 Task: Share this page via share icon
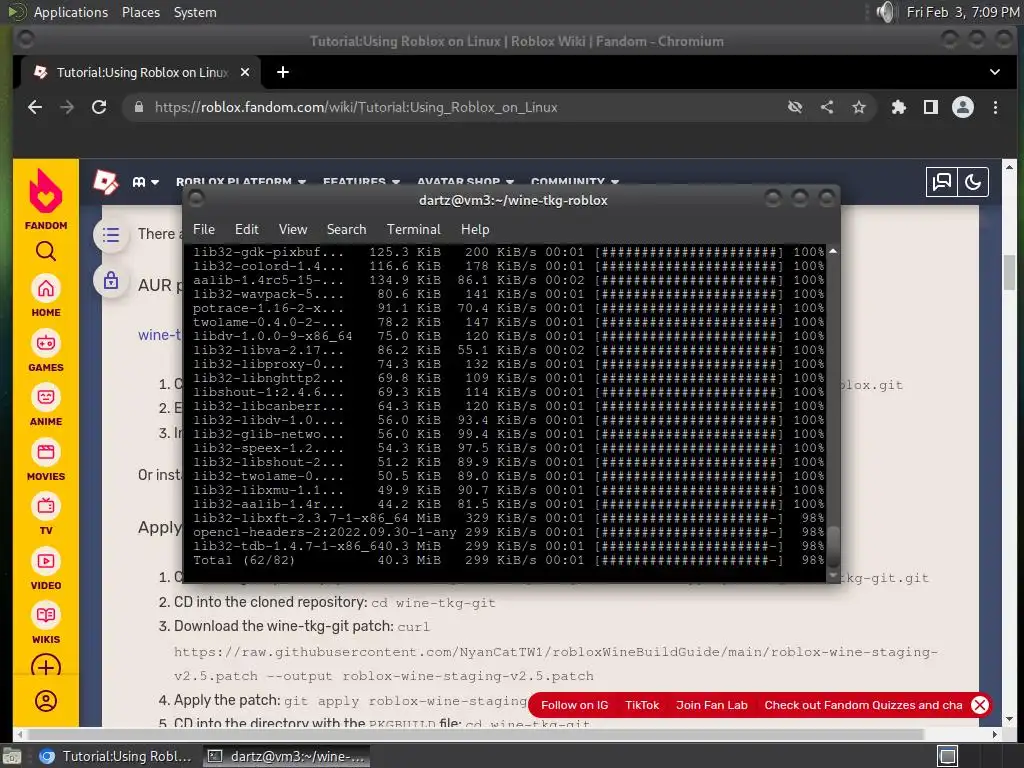[x=827, y=107]
